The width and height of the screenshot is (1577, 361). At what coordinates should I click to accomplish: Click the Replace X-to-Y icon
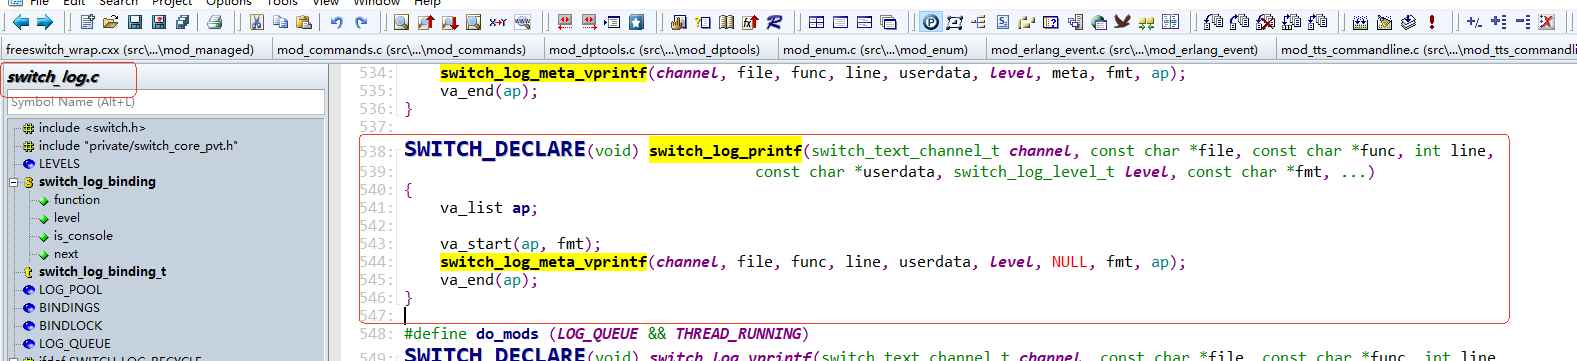498,22
